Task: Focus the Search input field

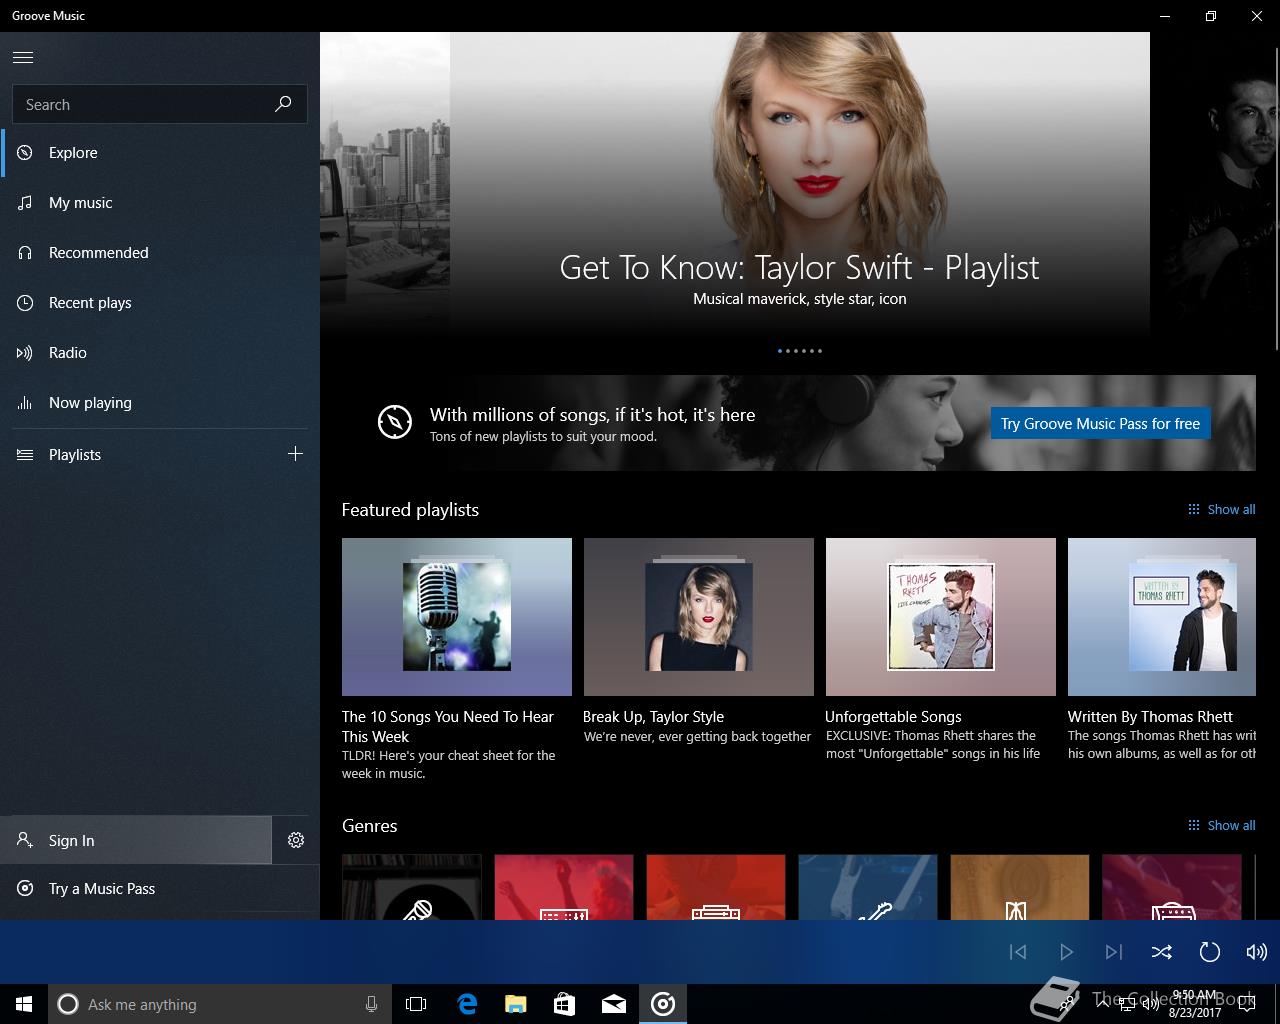Action: [160, 104]
